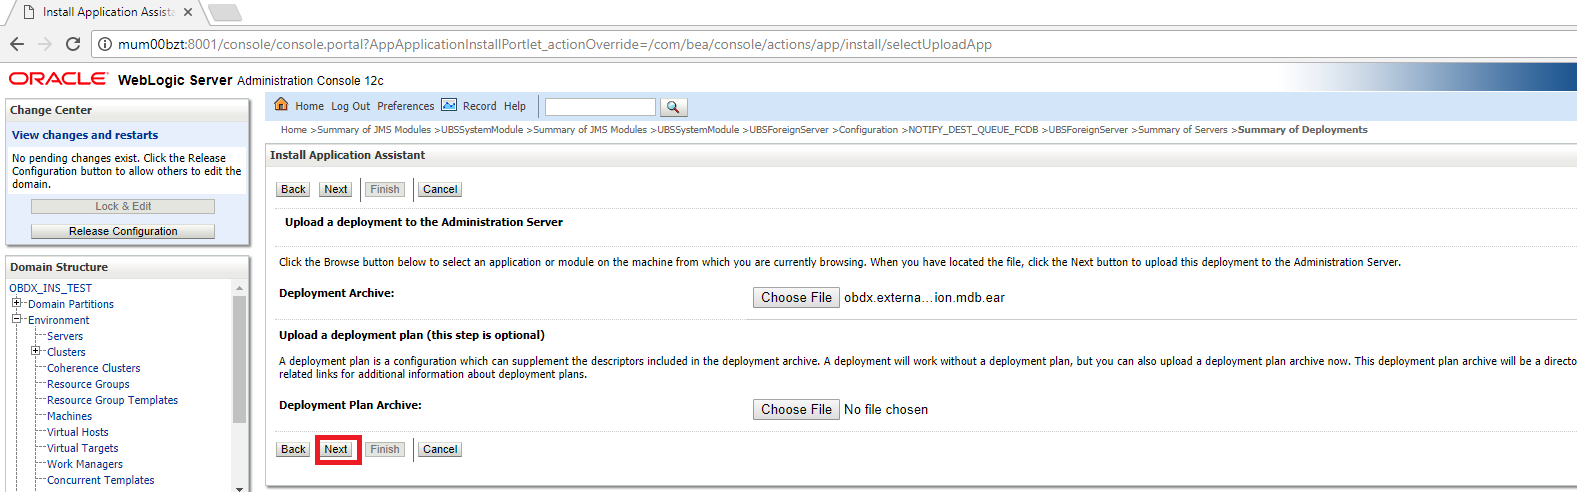
Task: Click the Release Configuration button
Action: pos(123,231)
